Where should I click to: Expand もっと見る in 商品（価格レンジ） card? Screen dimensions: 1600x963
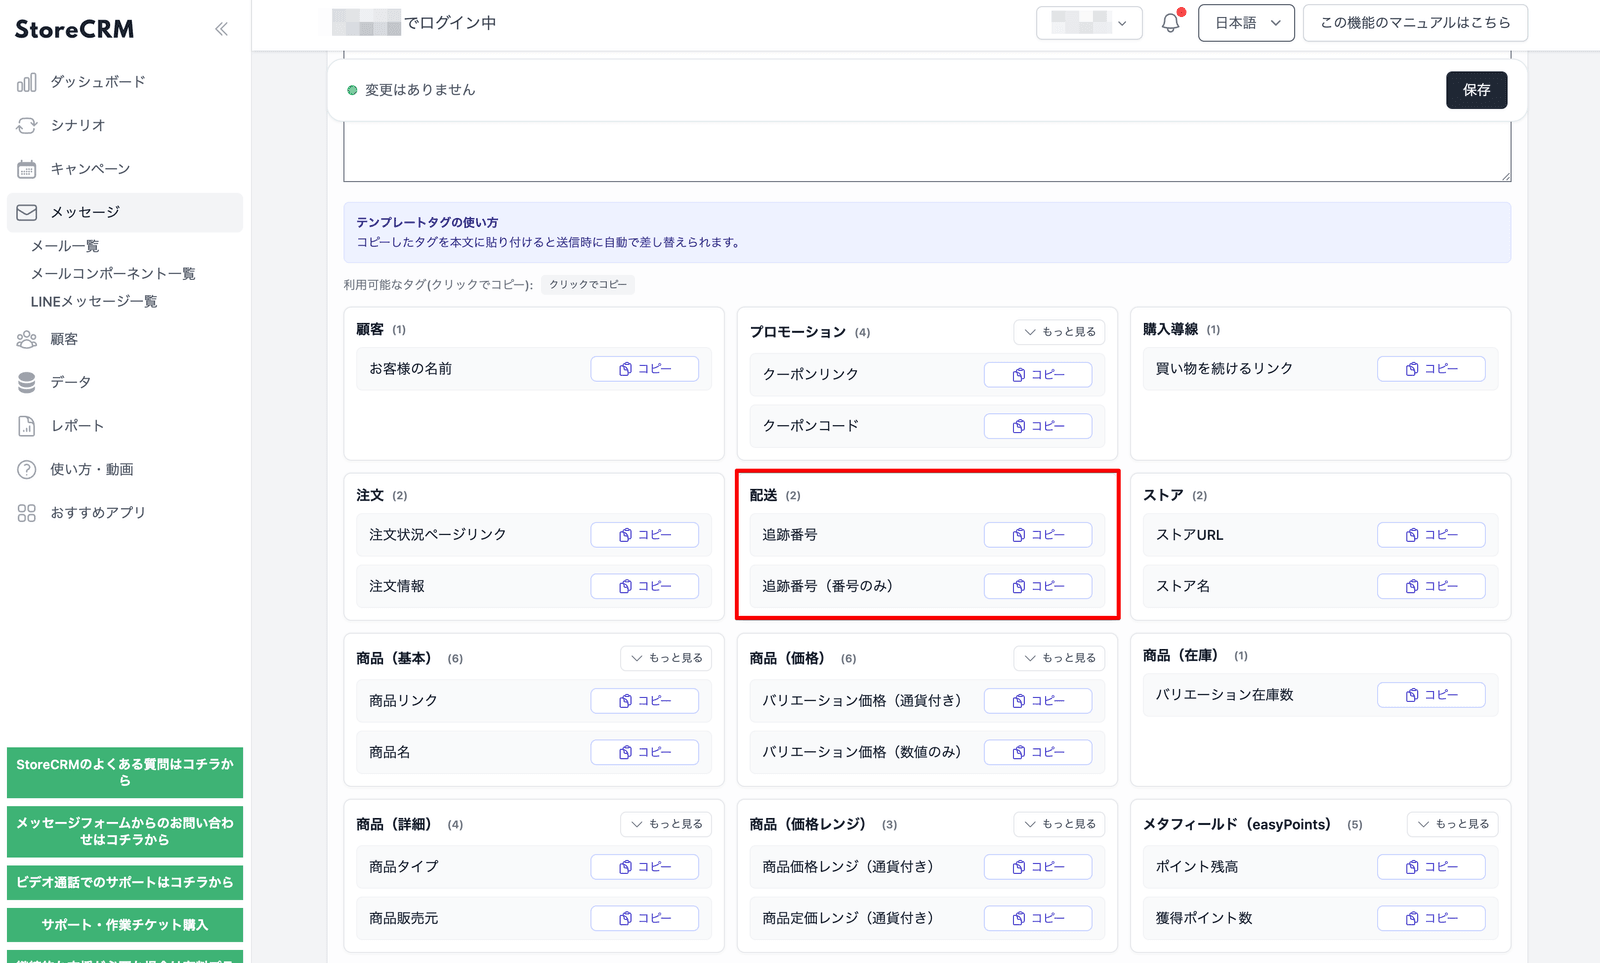(1059, 824)
